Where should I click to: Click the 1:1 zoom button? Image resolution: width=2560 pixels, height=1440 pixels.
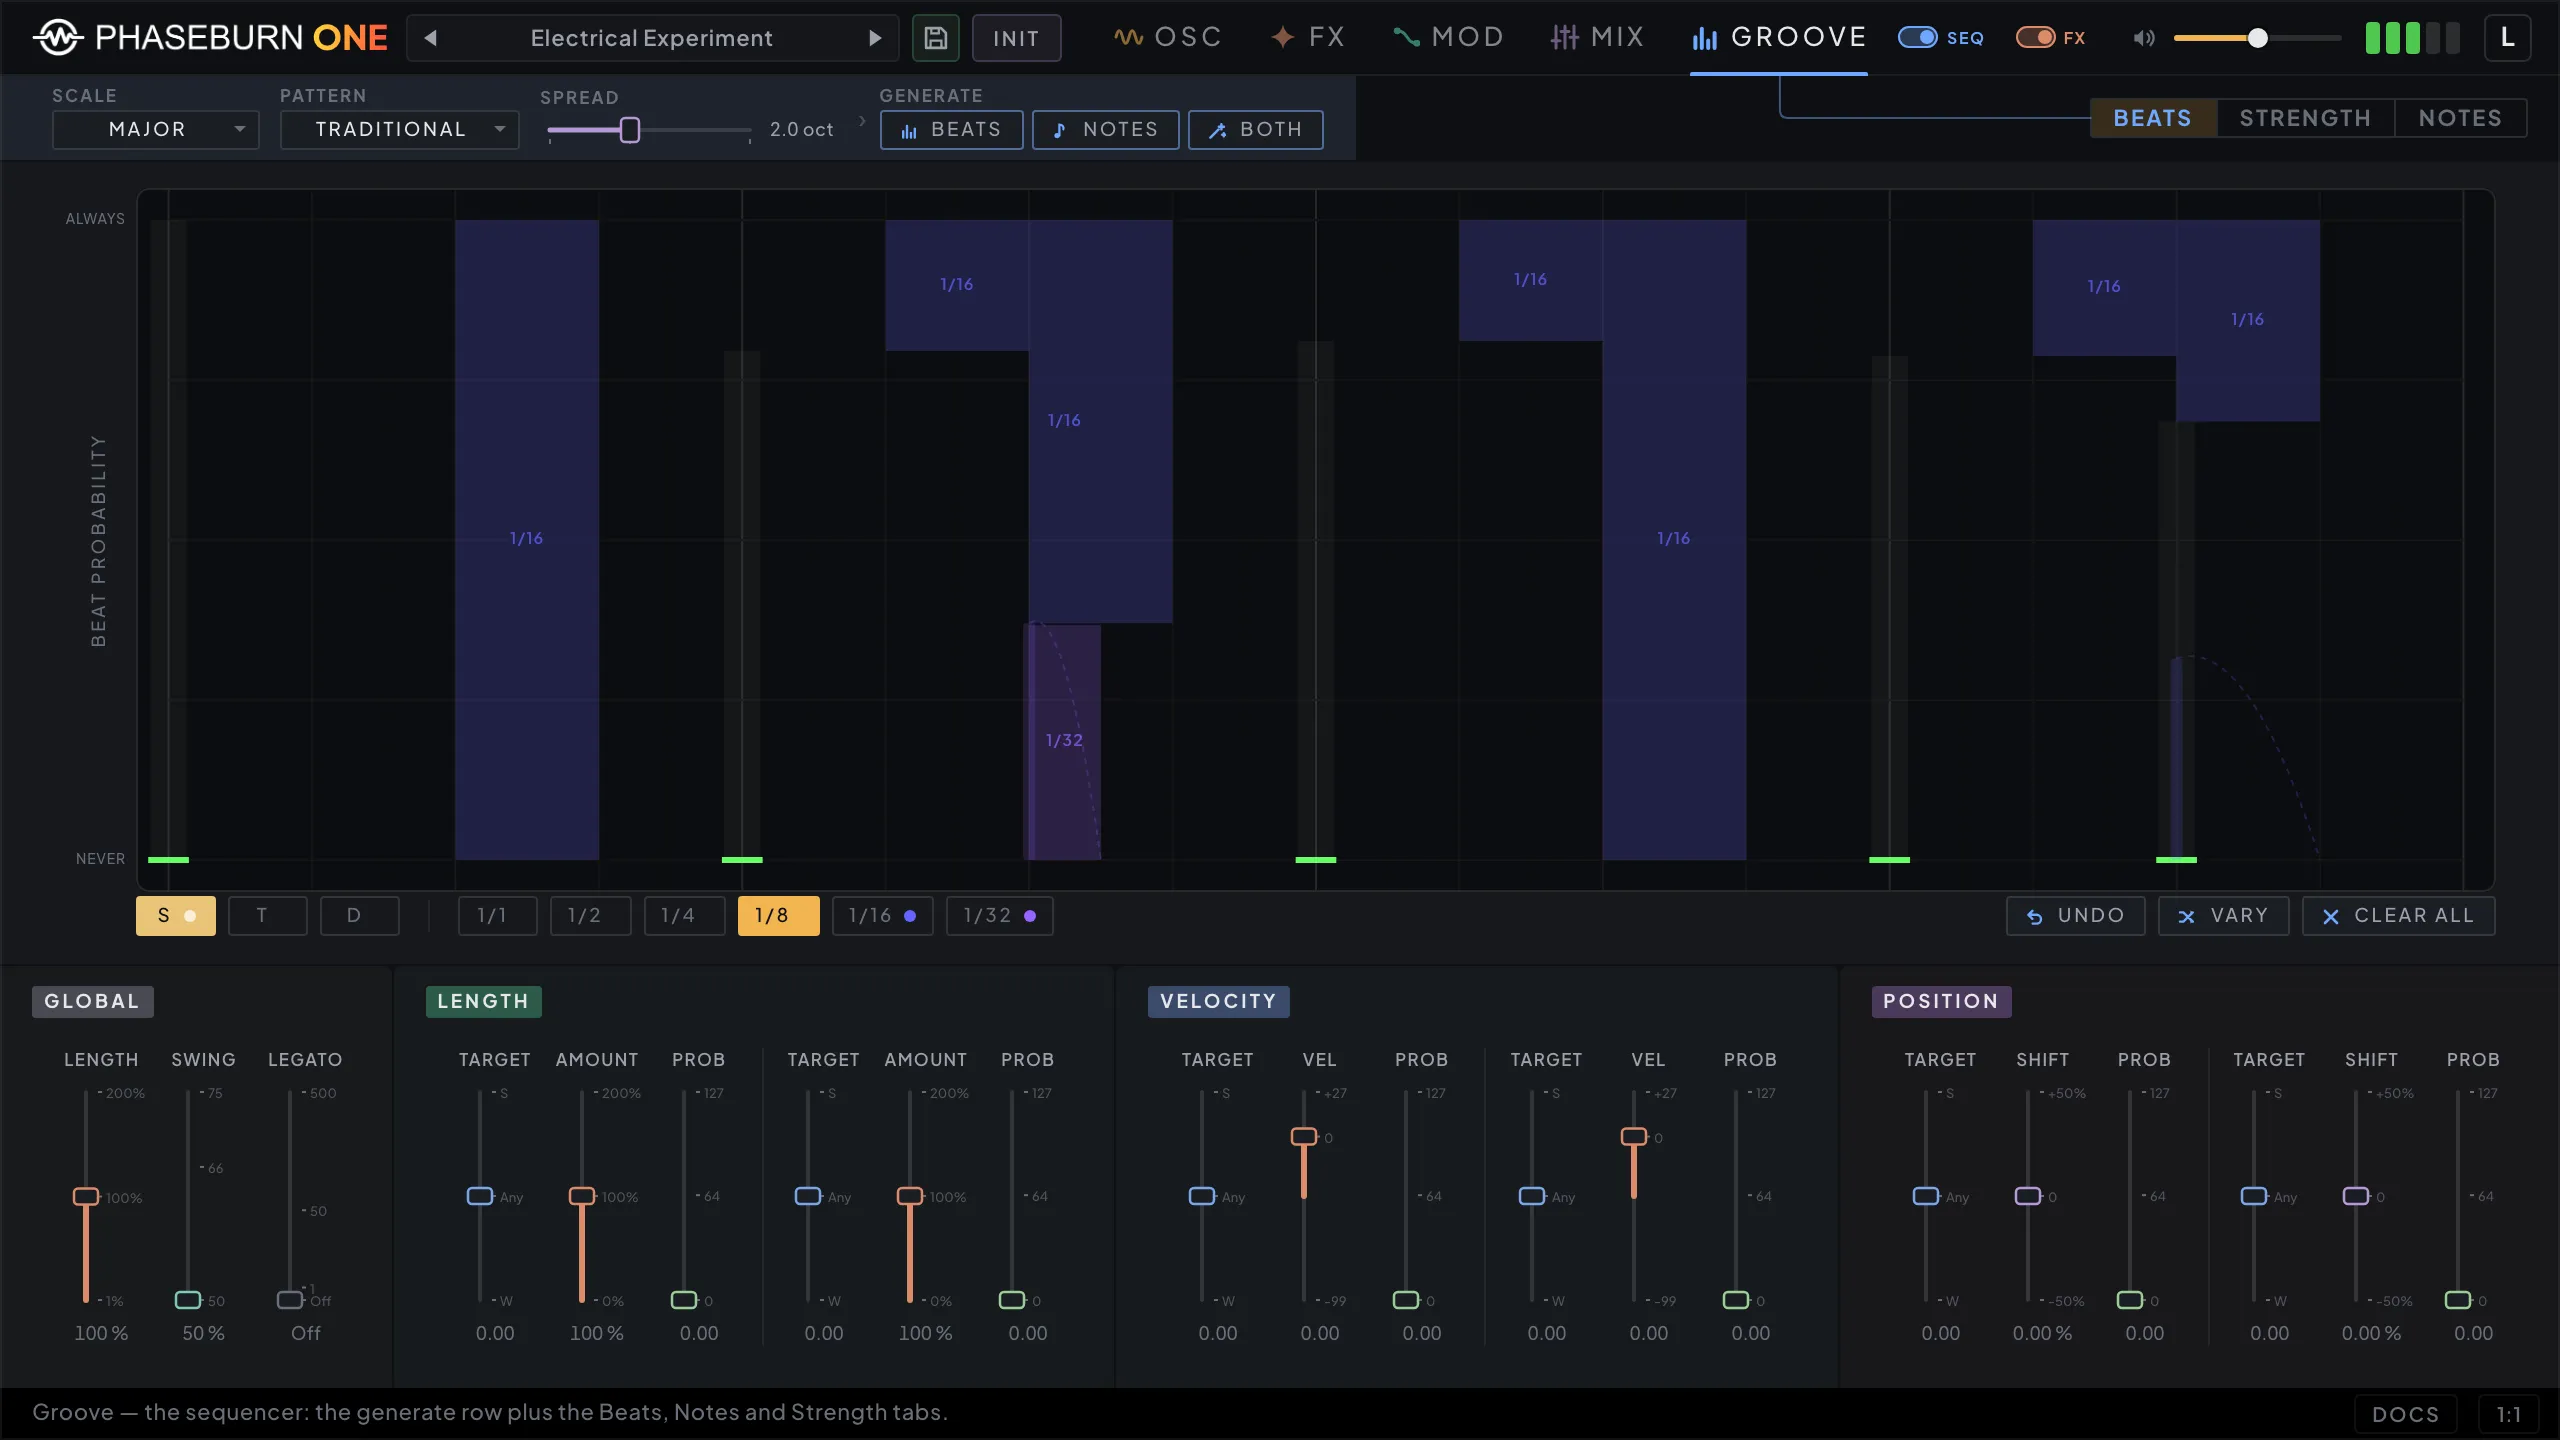pos(2508,1414)
